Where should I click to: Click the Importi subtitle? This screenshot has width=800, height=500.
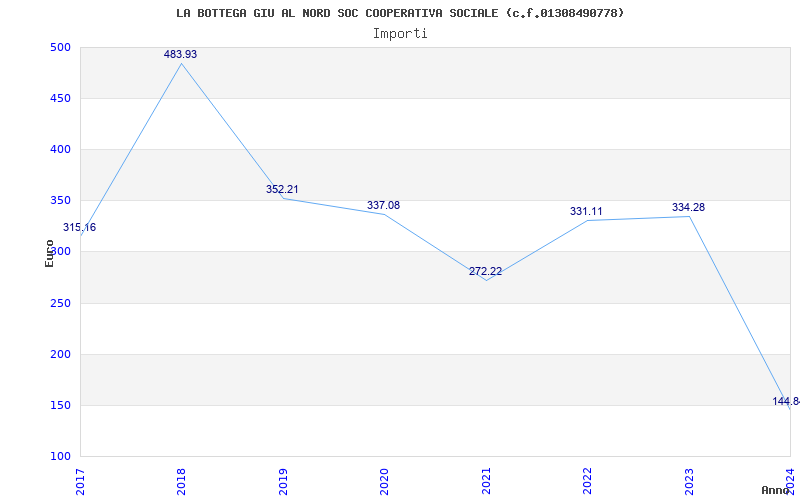[x=400, y=34]
